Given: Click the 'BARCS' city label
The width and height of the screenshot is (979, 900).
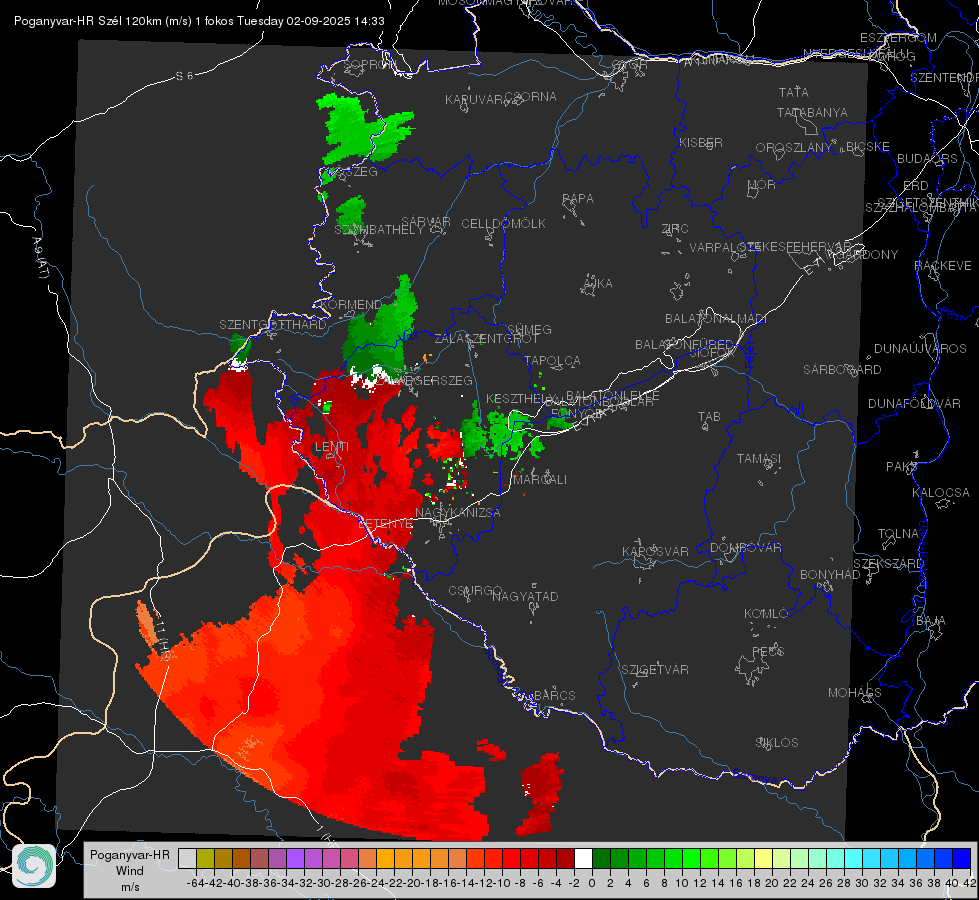Looking at the screenshot, I should click(x=555, y=695).
